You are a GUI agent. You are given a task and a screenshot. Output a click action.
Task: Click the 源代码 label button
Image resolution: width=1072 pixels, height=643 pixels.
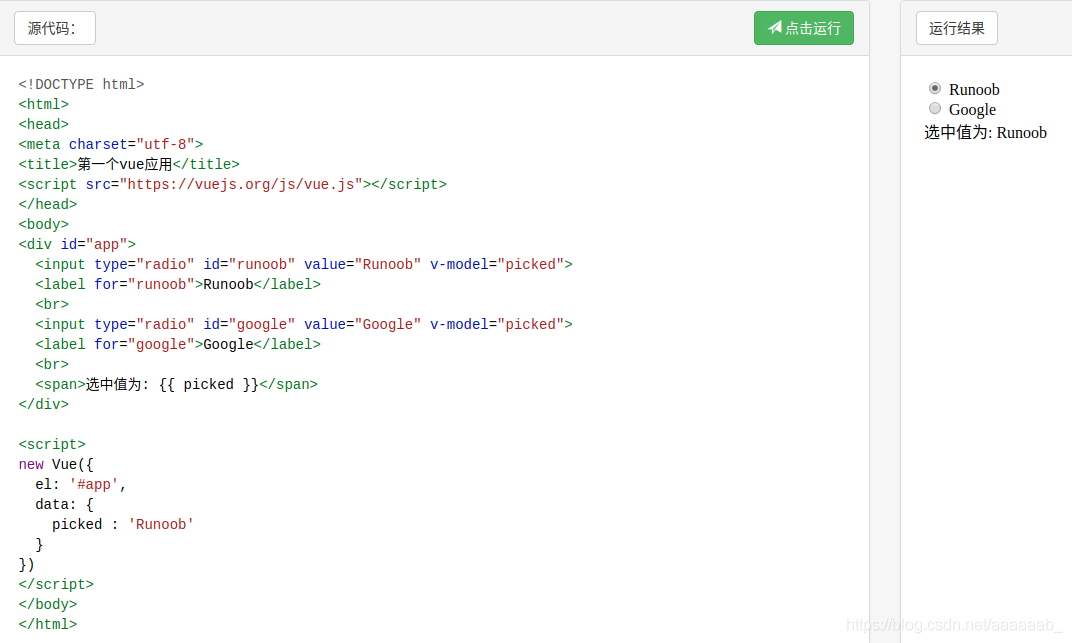point(55,28)
